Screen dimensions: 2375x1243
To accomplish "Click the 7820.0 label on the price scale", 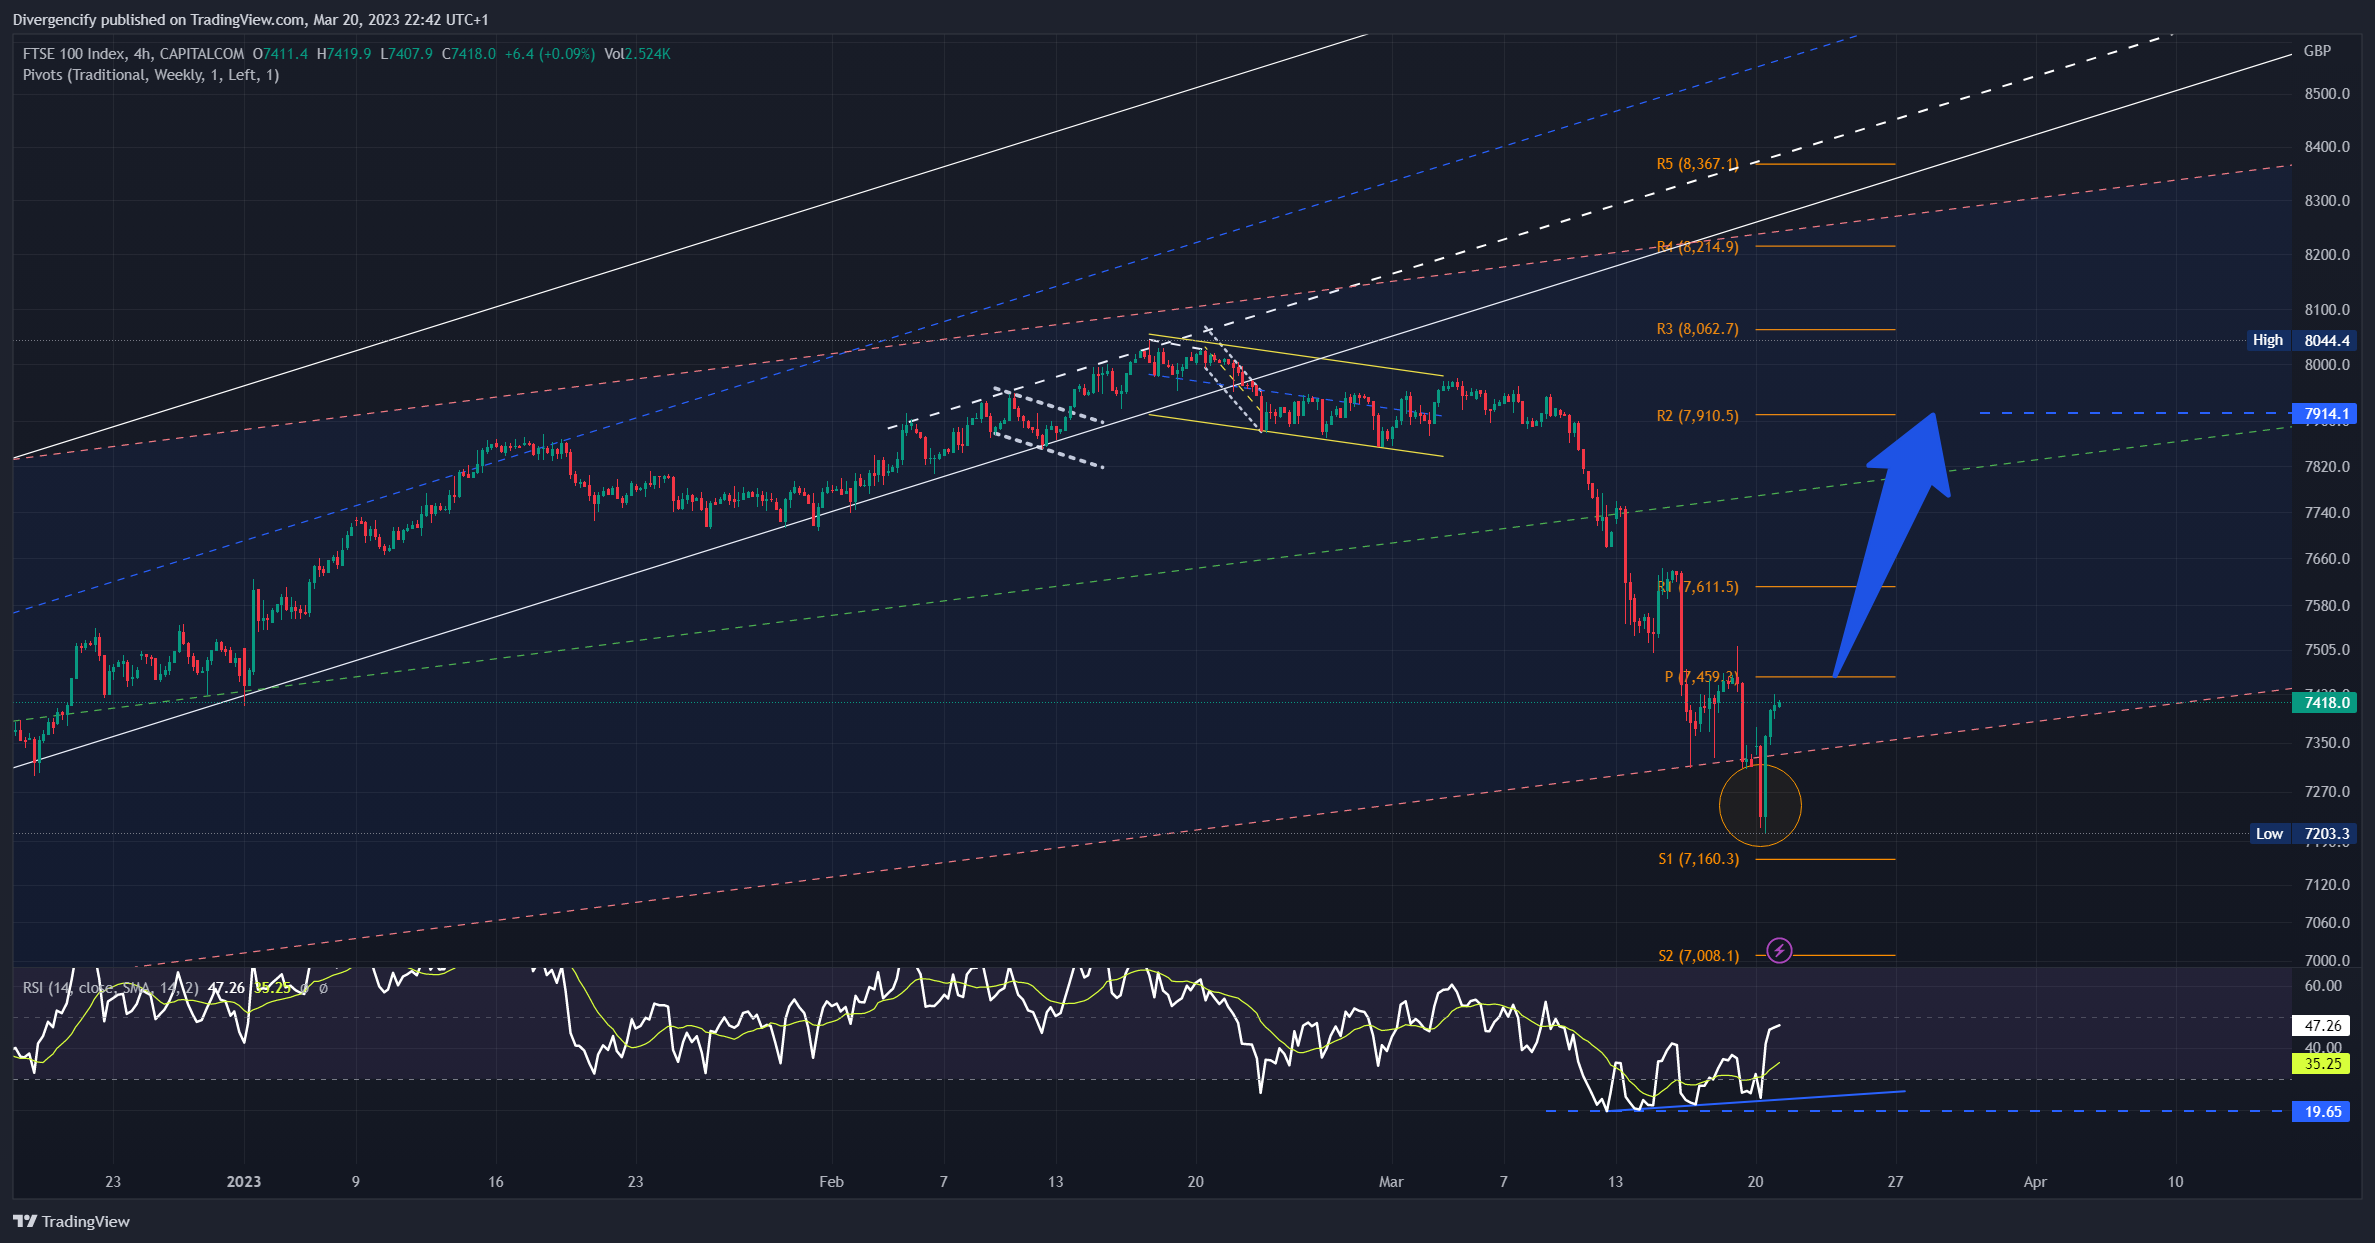I will [2327, 467].
